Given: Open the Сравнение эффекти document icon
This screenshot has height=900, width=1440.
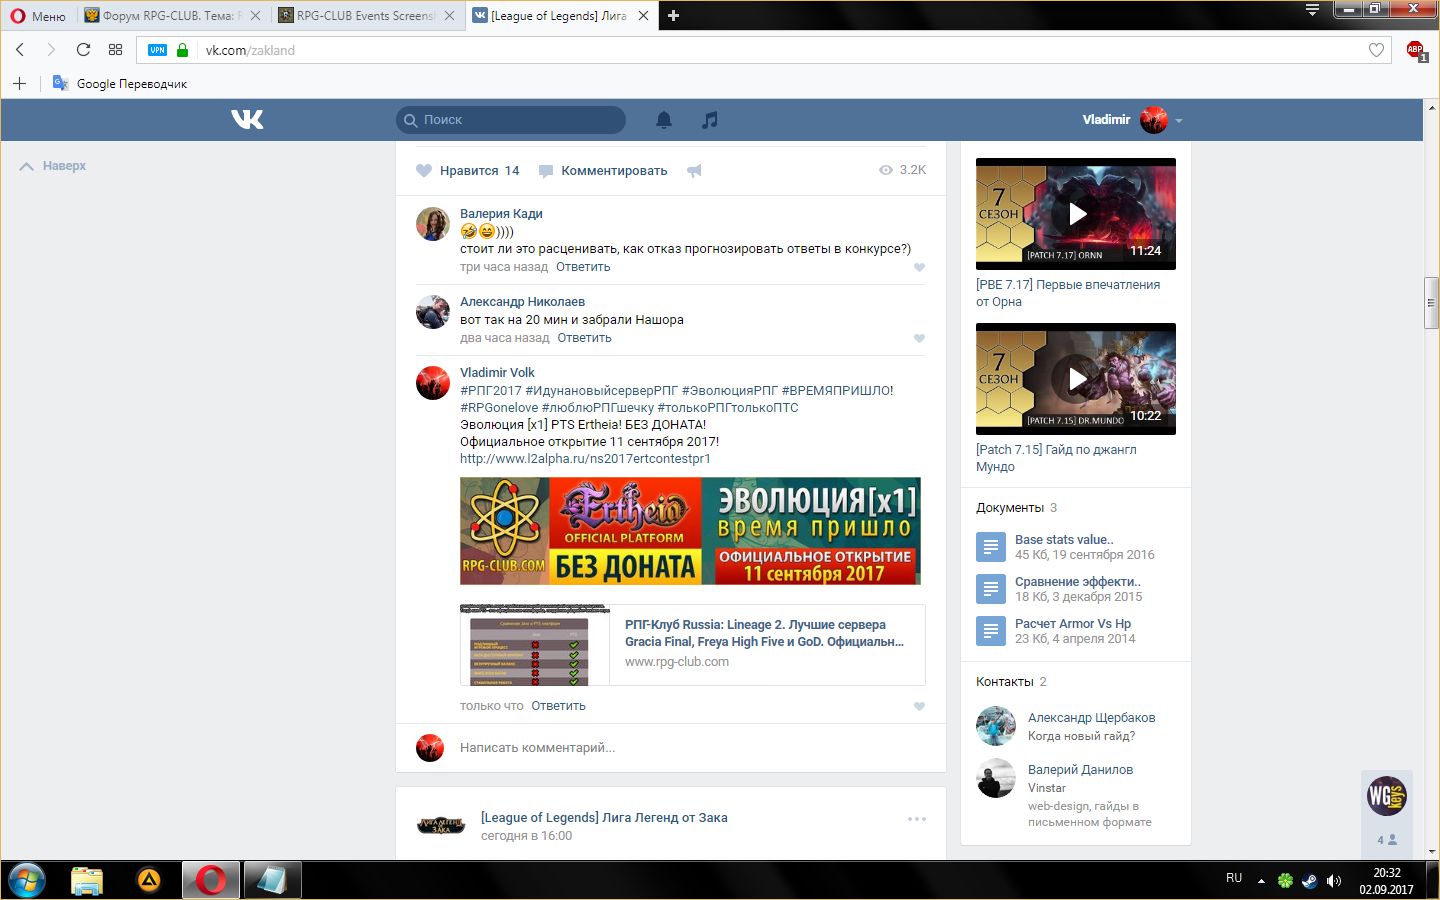Looking at the screenshot, I should (x=990, y=589).
